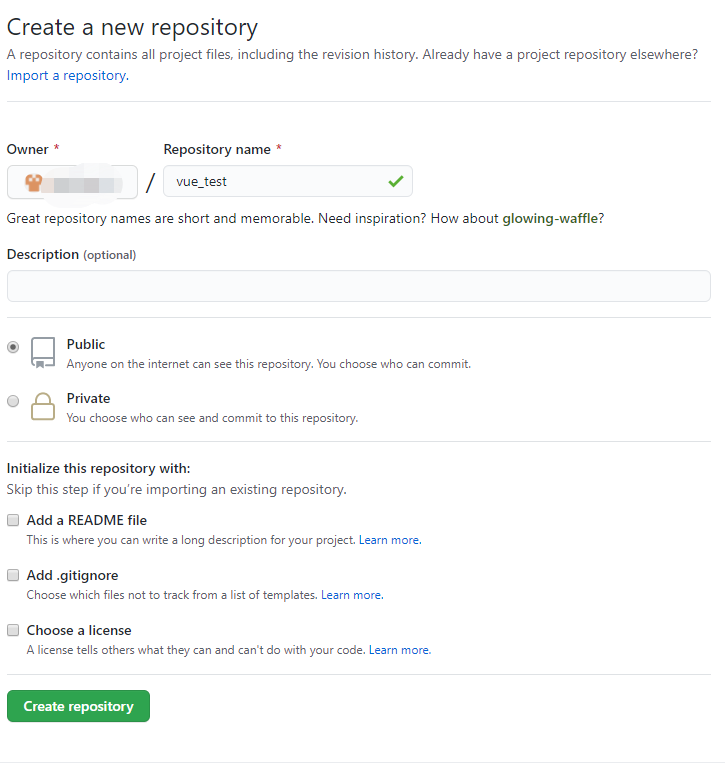
Task: Click the Repository name field containing vue_test
Action: click(288, 181)
